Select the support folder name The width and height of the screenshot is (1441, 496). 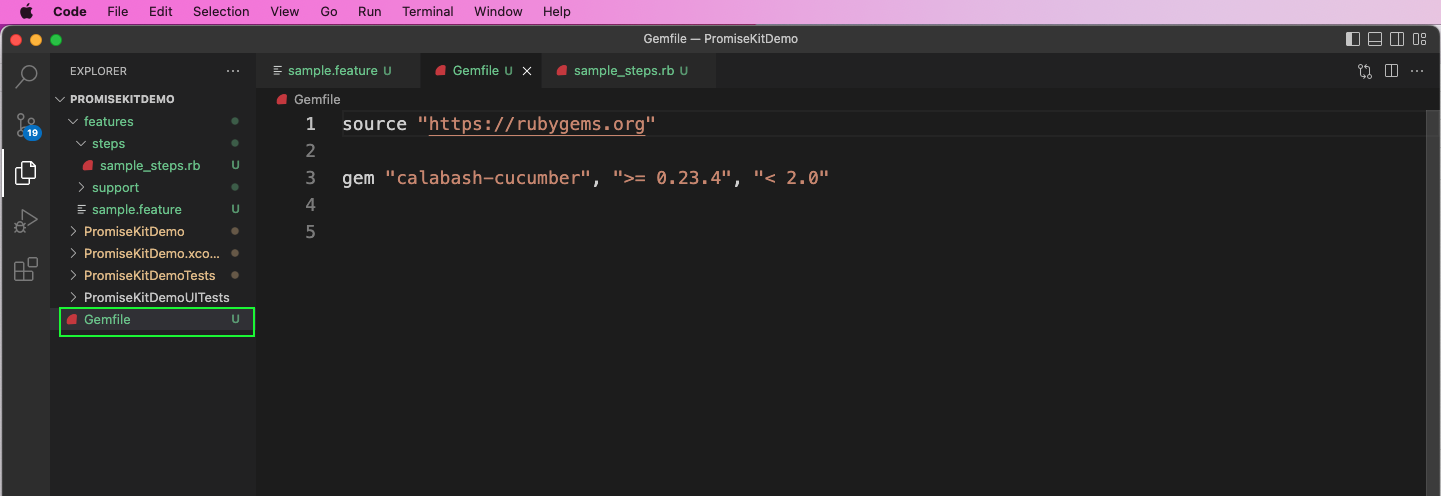point(116,188)
